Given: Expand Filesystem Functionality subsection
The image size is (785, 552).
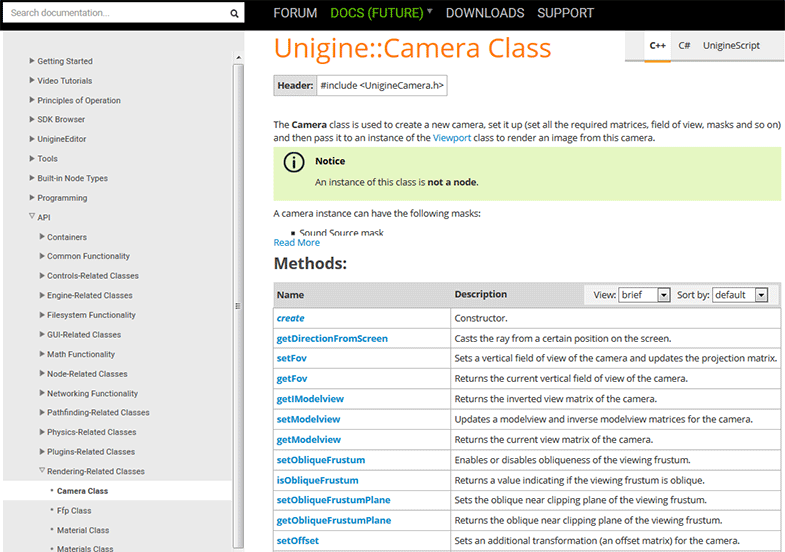Looking at the screenshot, I should pos(42,314).
